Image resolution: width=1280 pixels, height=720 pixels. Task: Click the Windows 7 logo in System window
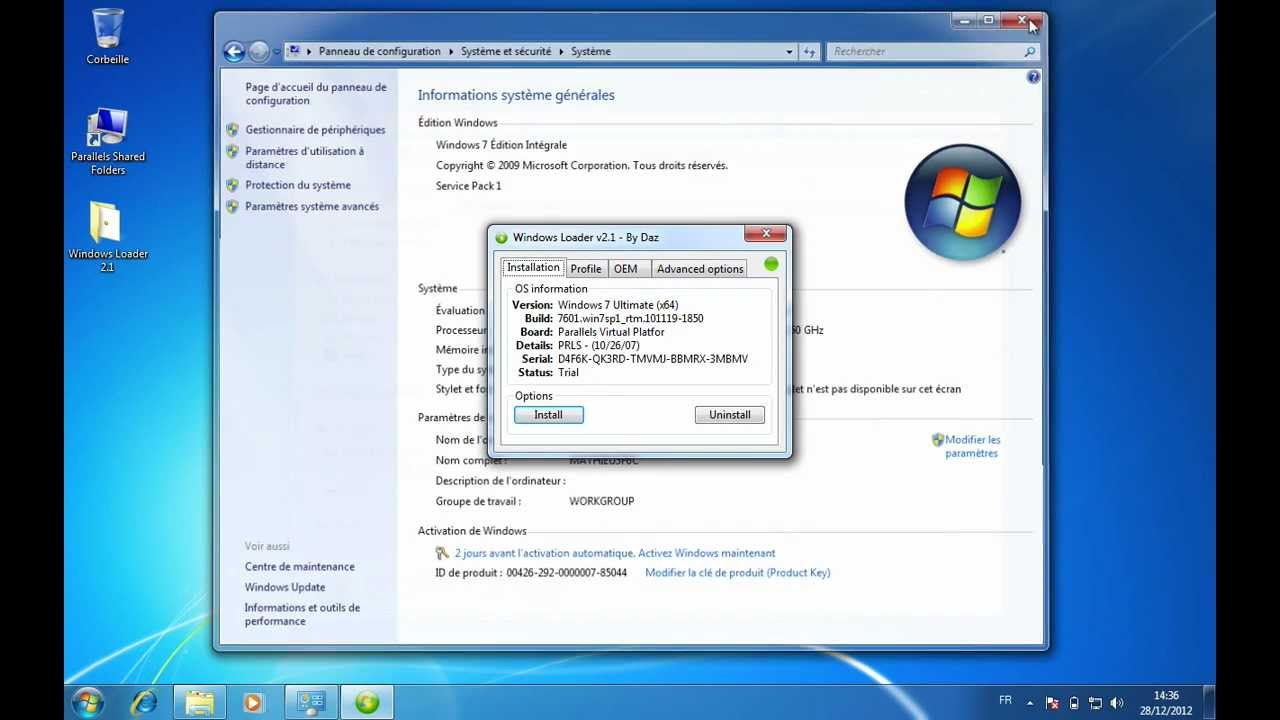coord(962,203)
